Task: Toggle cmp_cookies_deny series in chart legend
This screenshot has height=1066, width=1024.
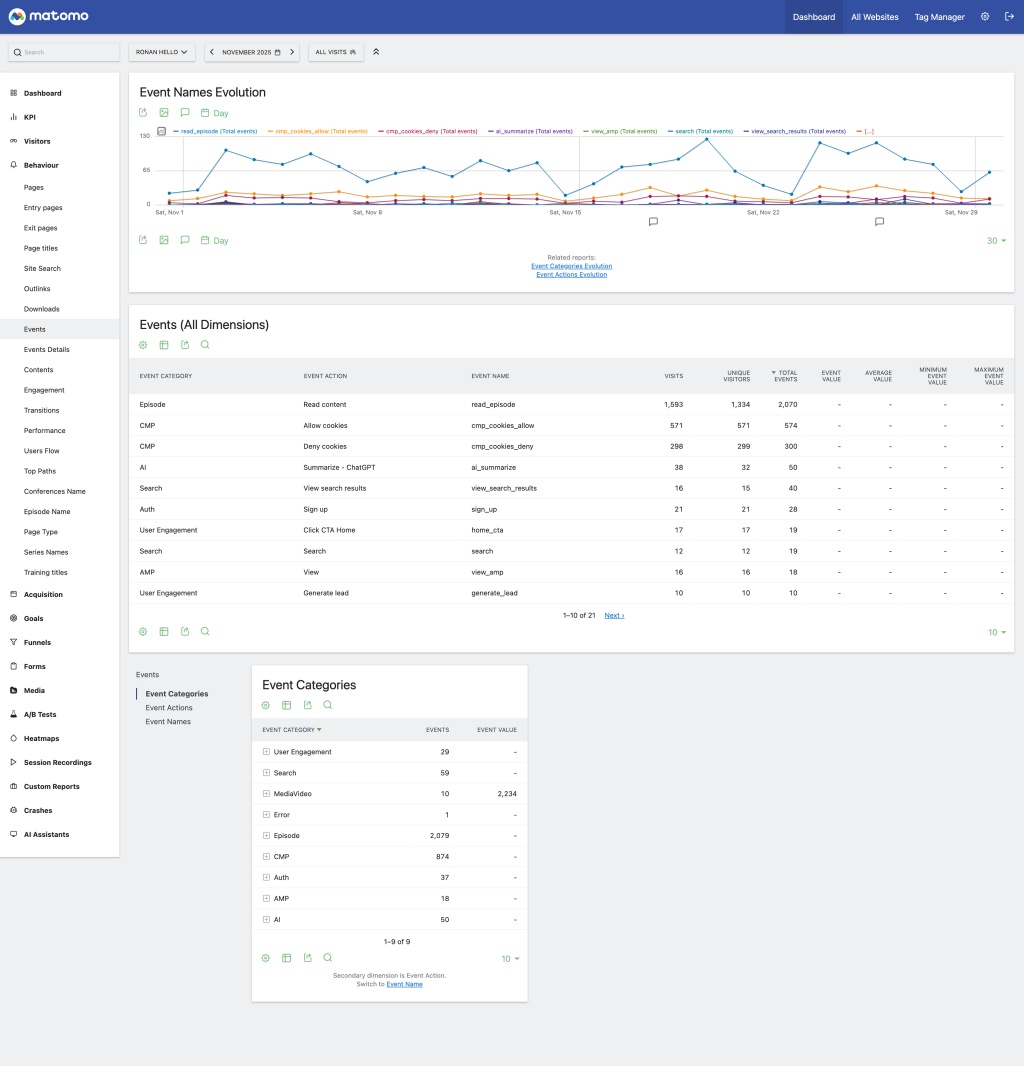Action: [x=426, y=131]
